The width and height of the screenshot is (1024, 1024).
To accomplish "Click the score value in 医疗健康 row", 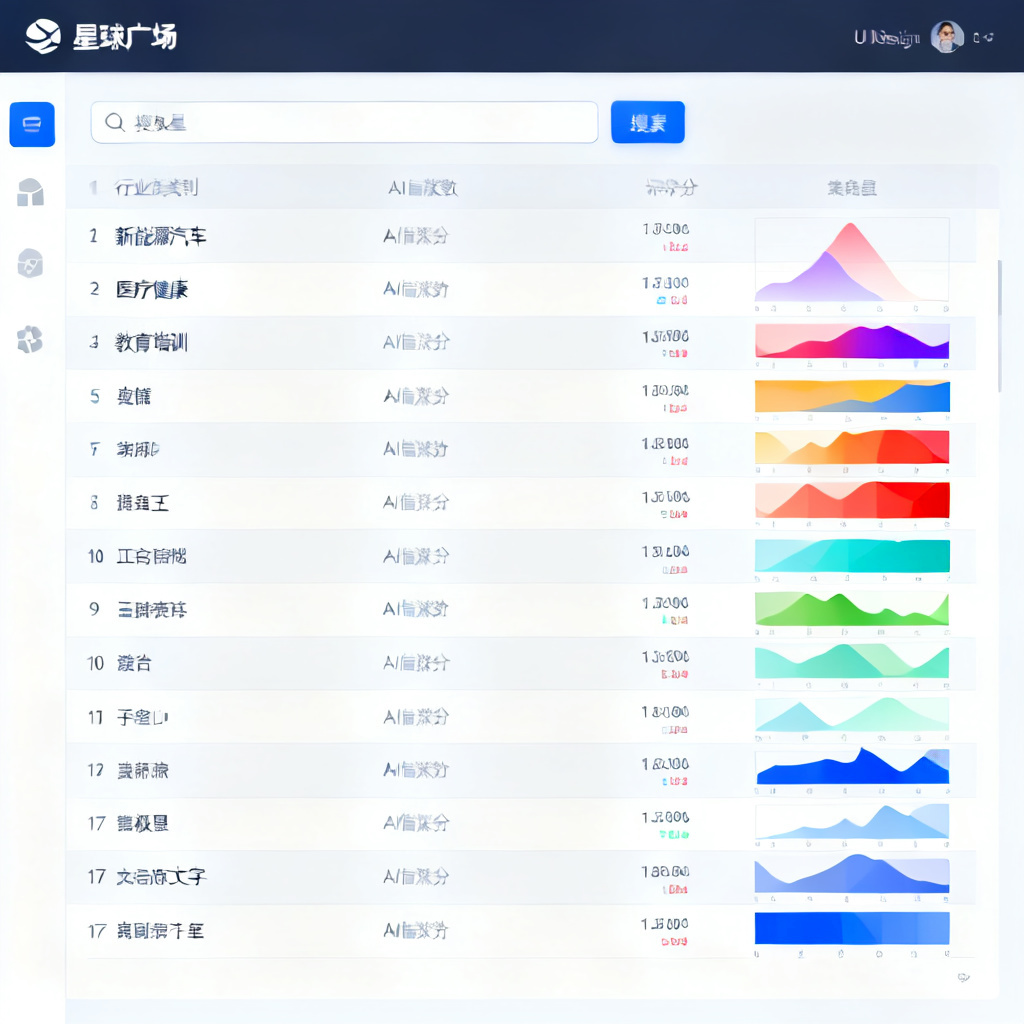I will point(665,283).
